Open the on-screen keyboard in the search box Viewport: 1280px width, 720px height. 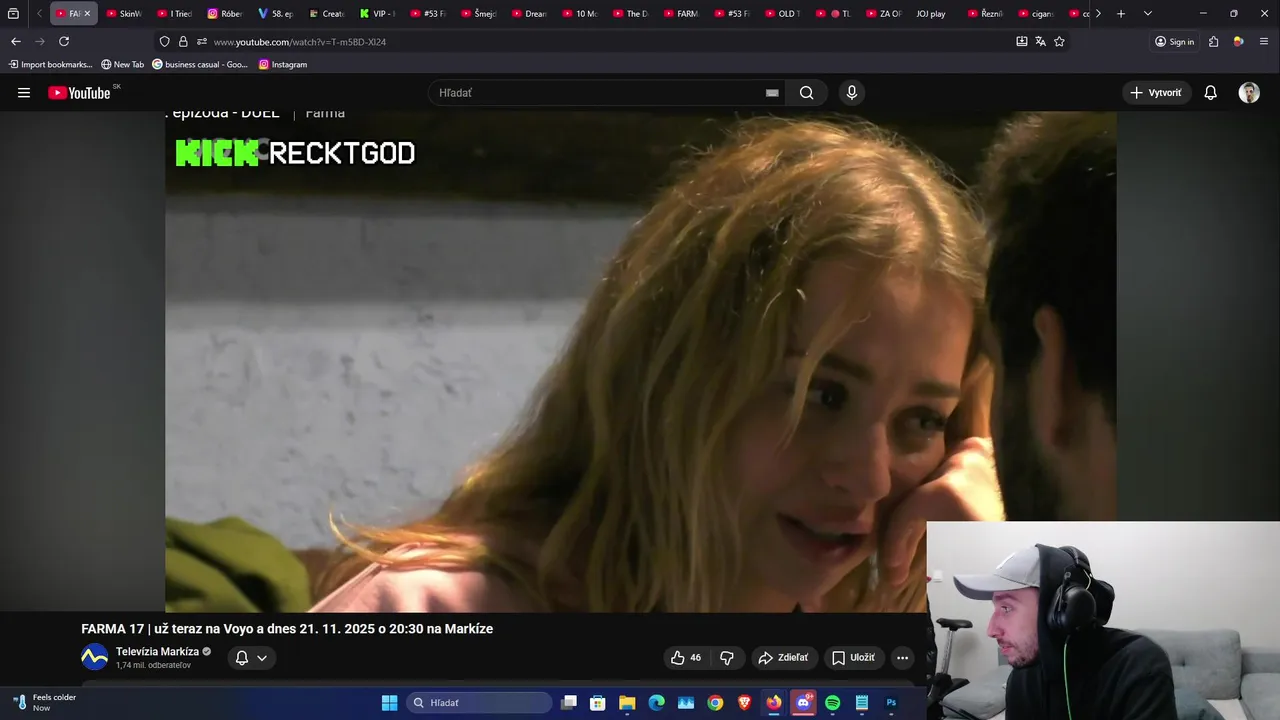772,93
